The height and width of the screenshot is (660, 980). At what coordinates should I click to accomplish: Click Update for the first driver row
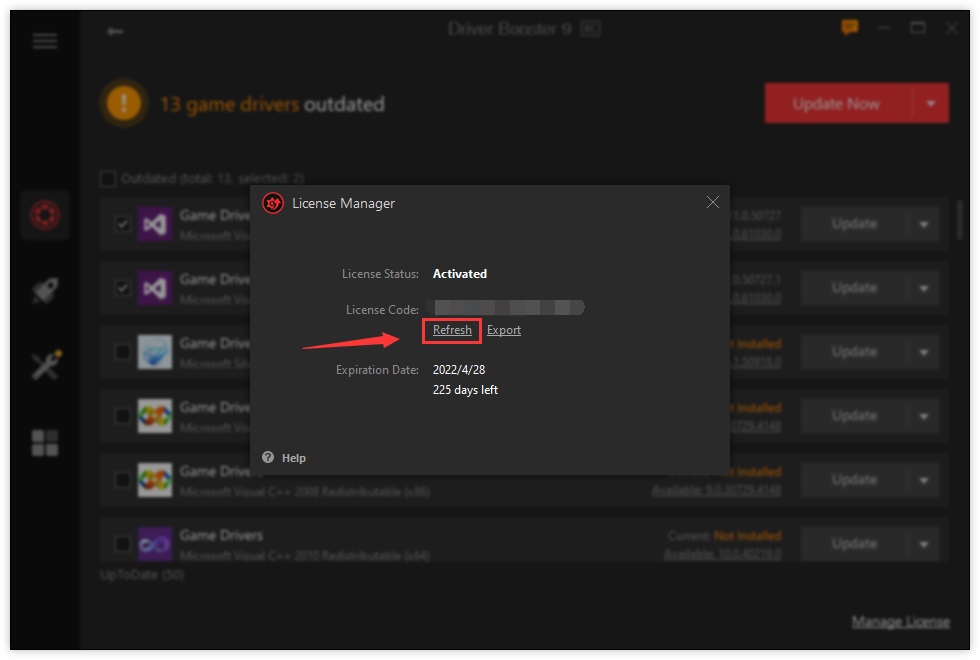pyautogui.click(x=854, y=224)
